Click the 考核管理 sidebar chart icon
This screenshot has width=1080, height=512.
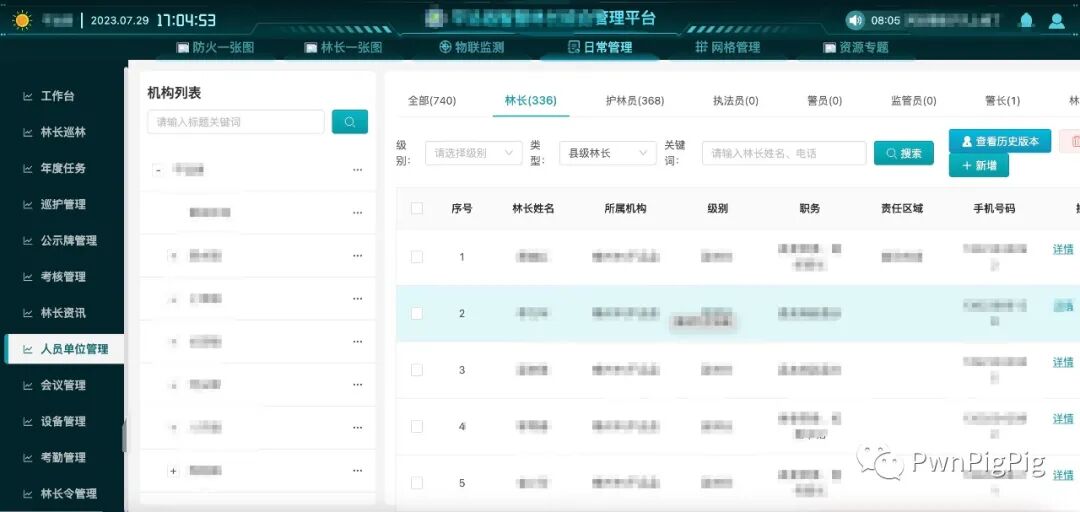[x=28, y=277]
